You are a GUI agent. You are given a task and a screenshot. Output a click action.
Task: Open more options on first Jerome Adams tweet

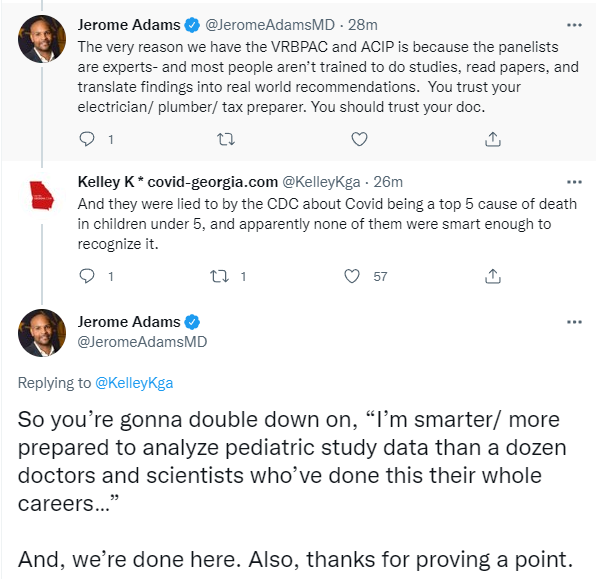tap(574, 25)
